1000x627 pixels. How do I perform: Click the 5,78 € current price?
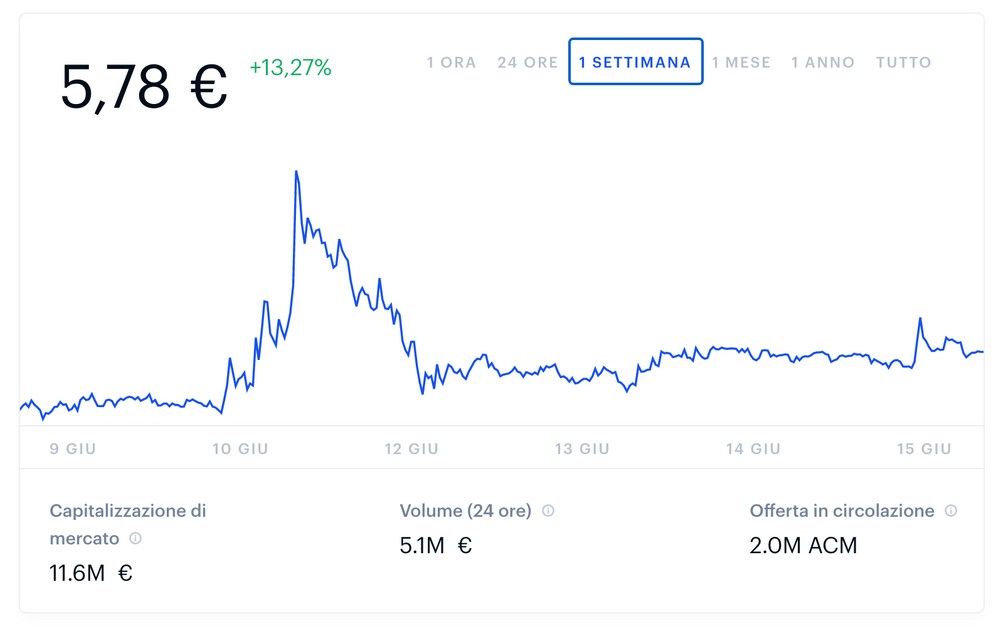(144, 87)
